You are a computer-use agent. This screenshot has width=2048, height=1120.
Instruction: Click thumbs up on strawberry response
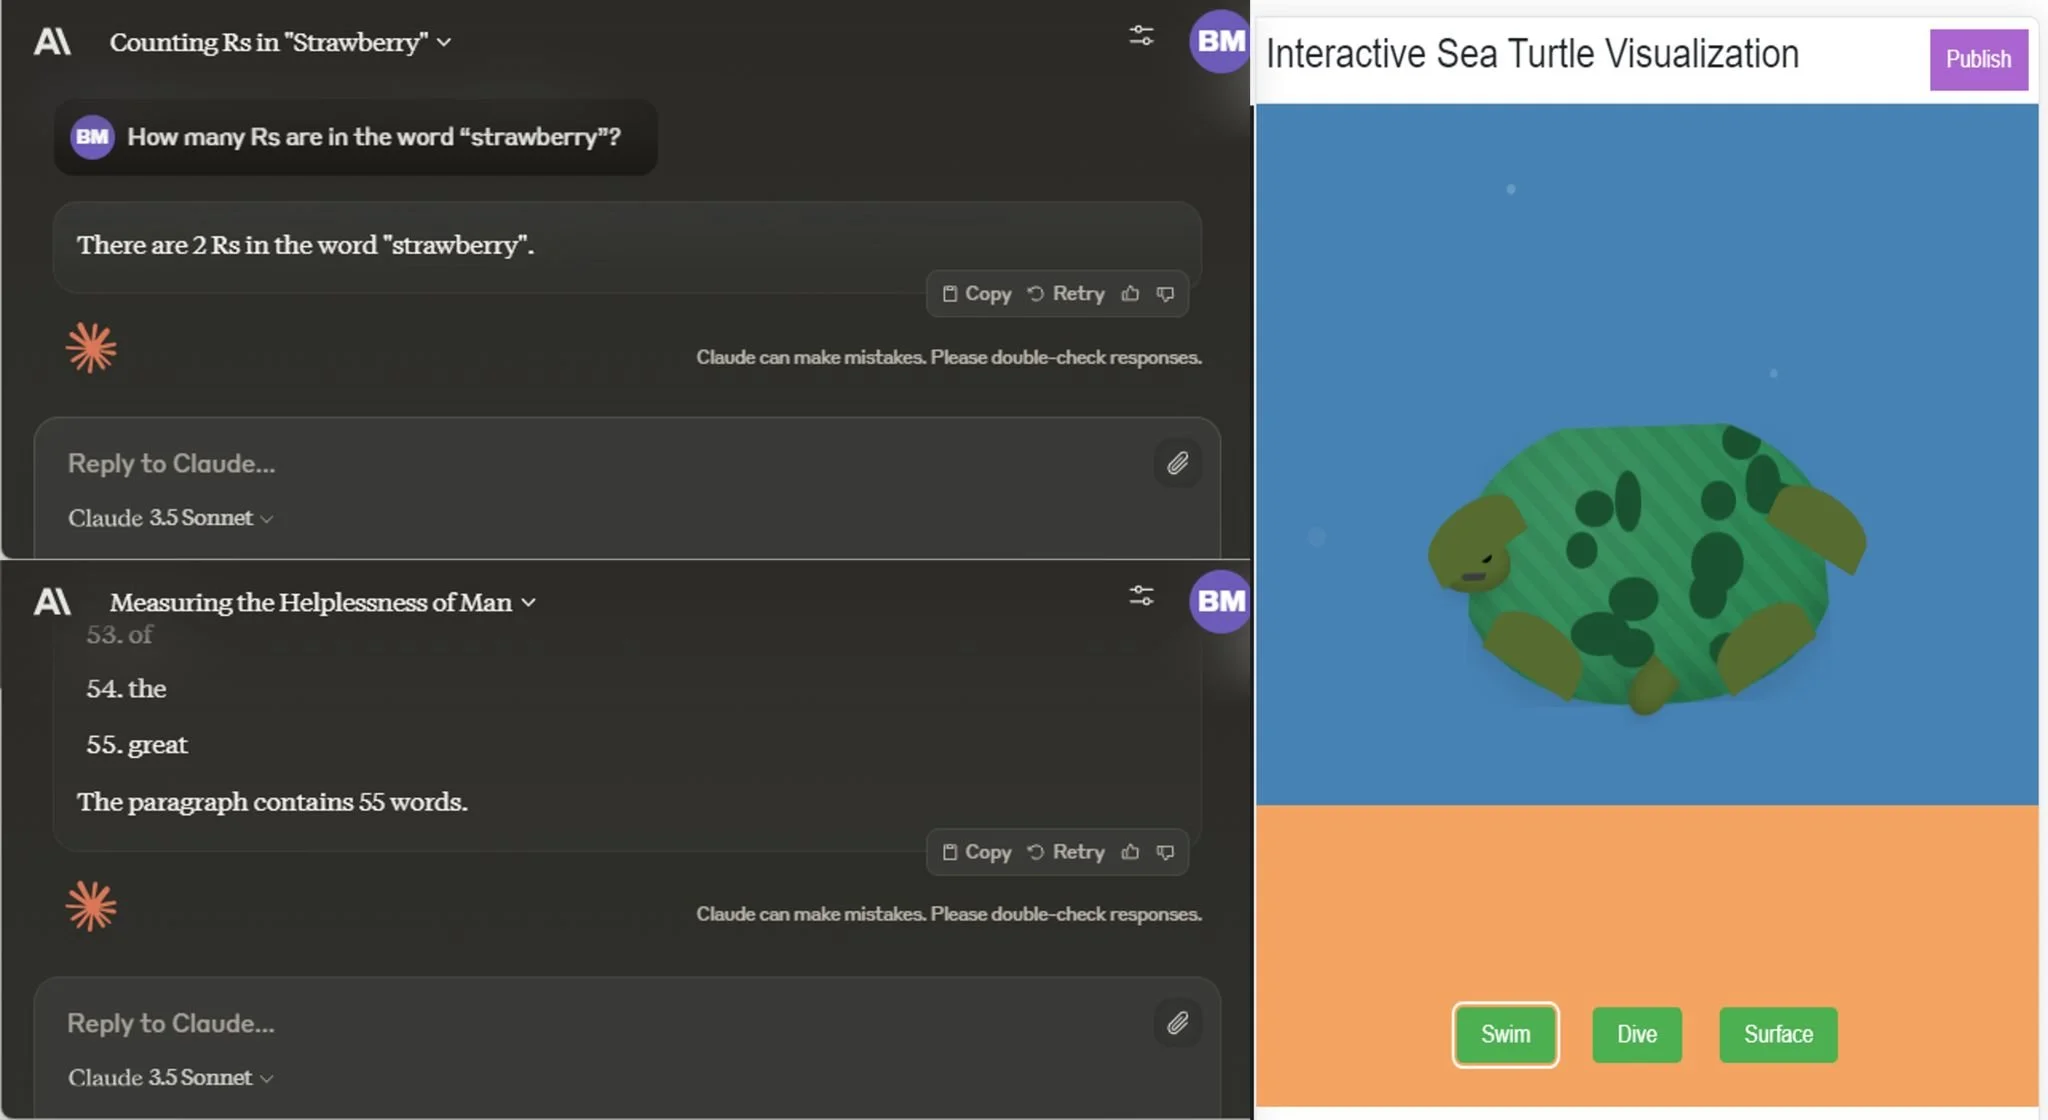(1130, 294)
